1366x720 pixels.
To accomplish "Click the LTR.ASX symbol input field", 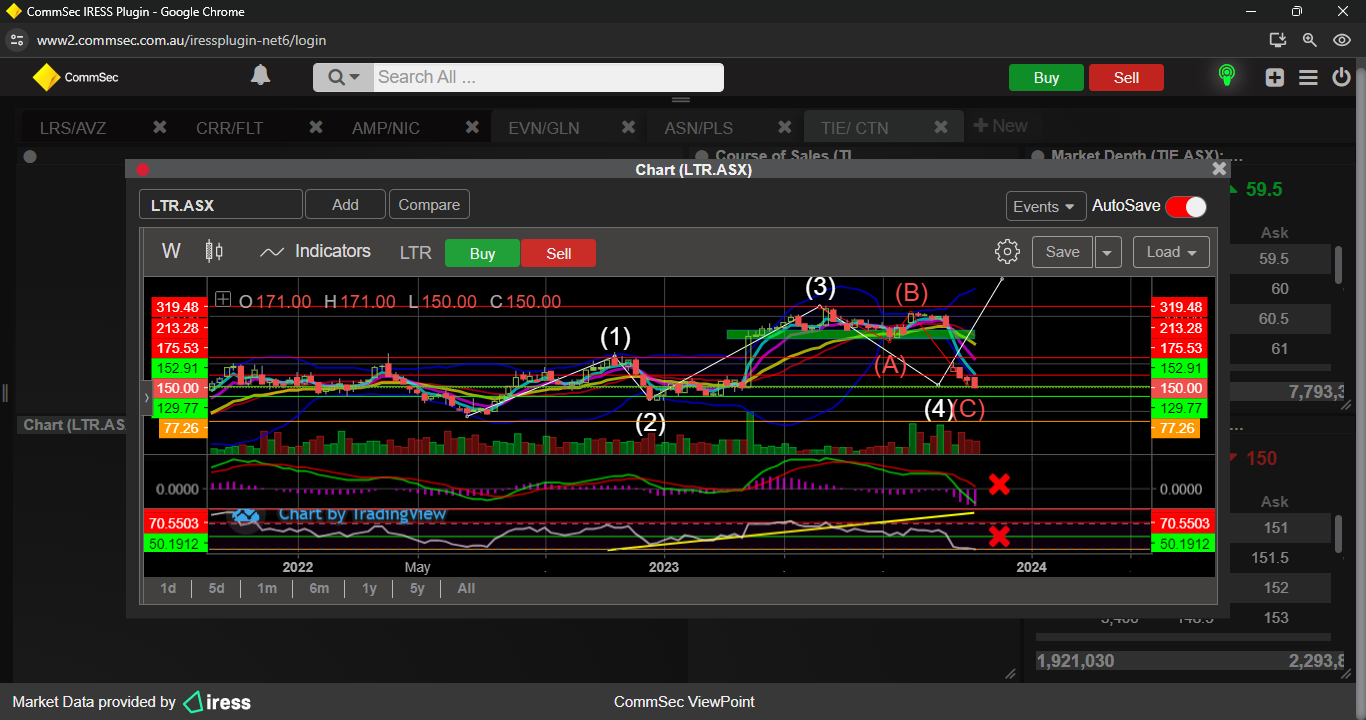I will point(220,205).
